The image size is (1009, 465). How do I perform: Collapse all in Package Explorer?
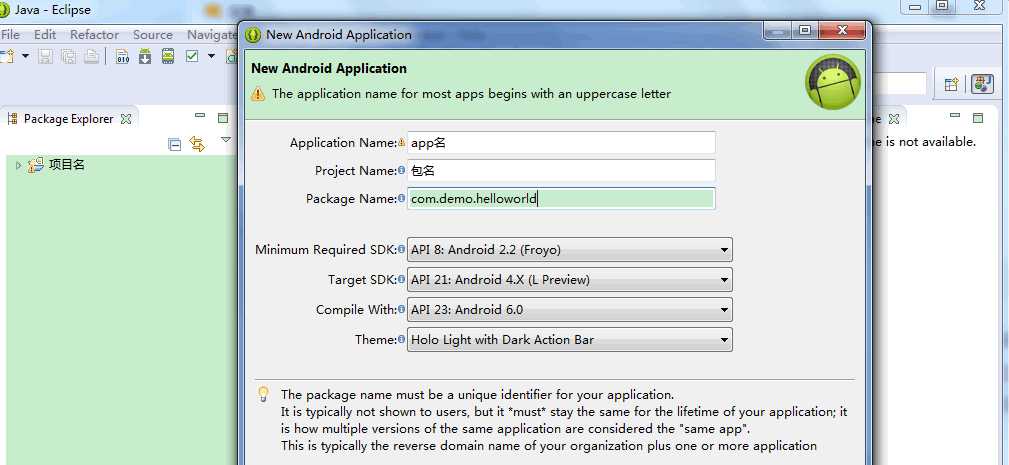tap(174, 145)
